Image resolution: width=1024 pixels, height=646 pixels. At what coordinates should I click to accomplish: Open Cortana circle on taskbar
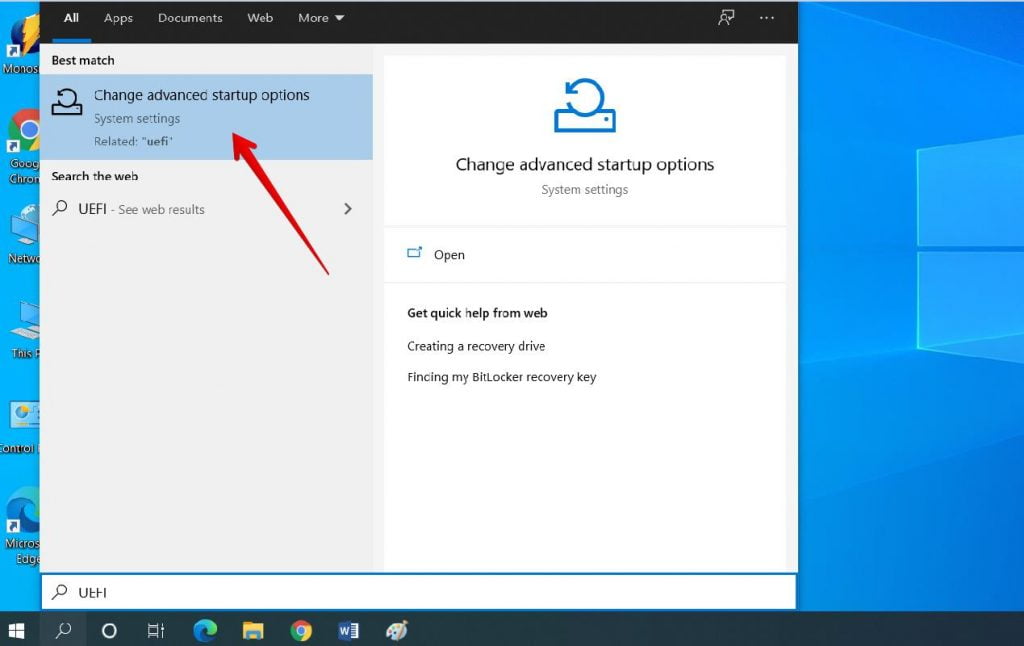pyautogui.click(x=109, y=630)
